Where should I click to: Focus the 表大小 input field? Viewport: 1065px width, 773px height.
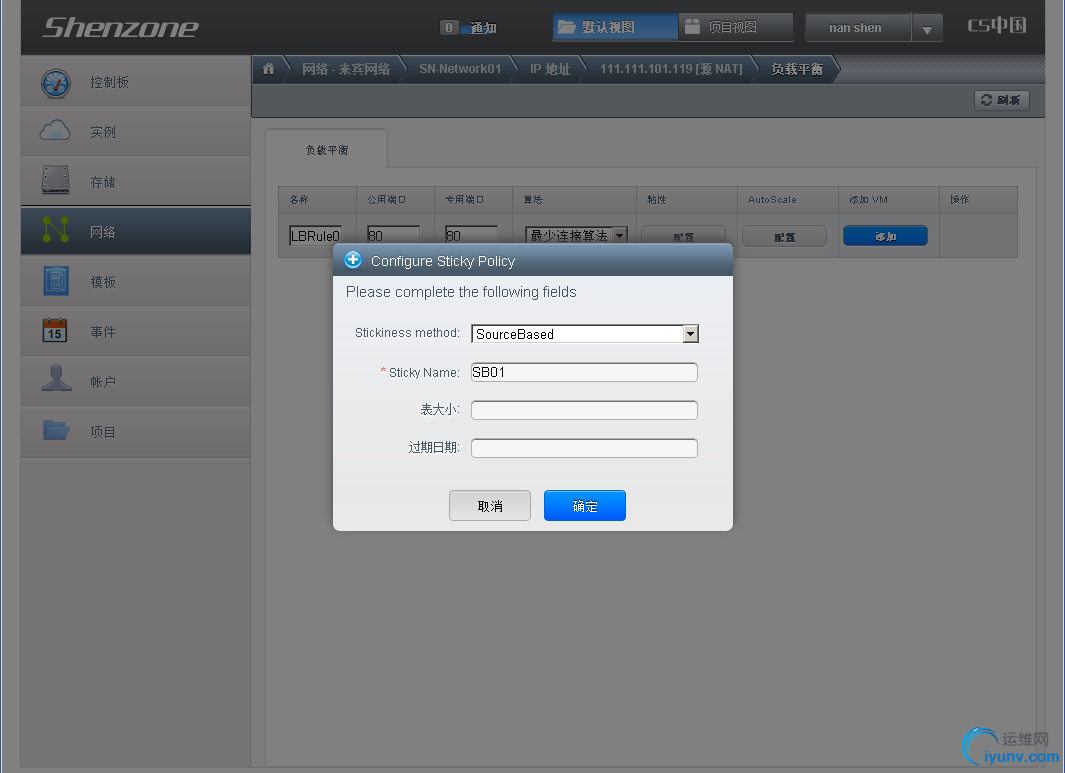point(584,410)
